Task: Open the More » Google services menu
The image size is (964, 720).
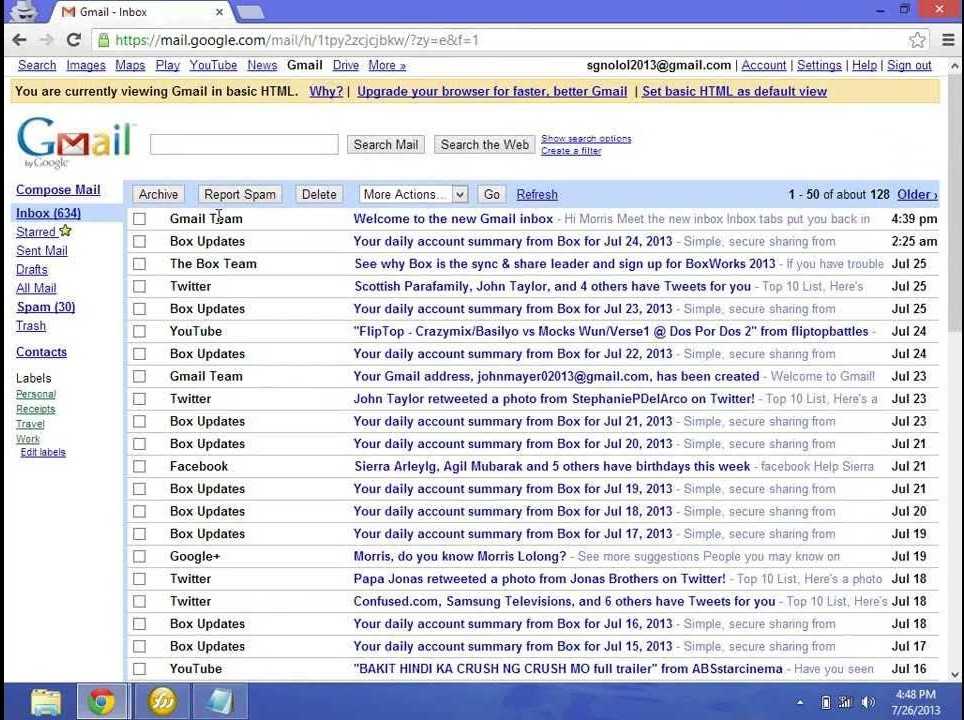Action: click(x=387, y=65)
